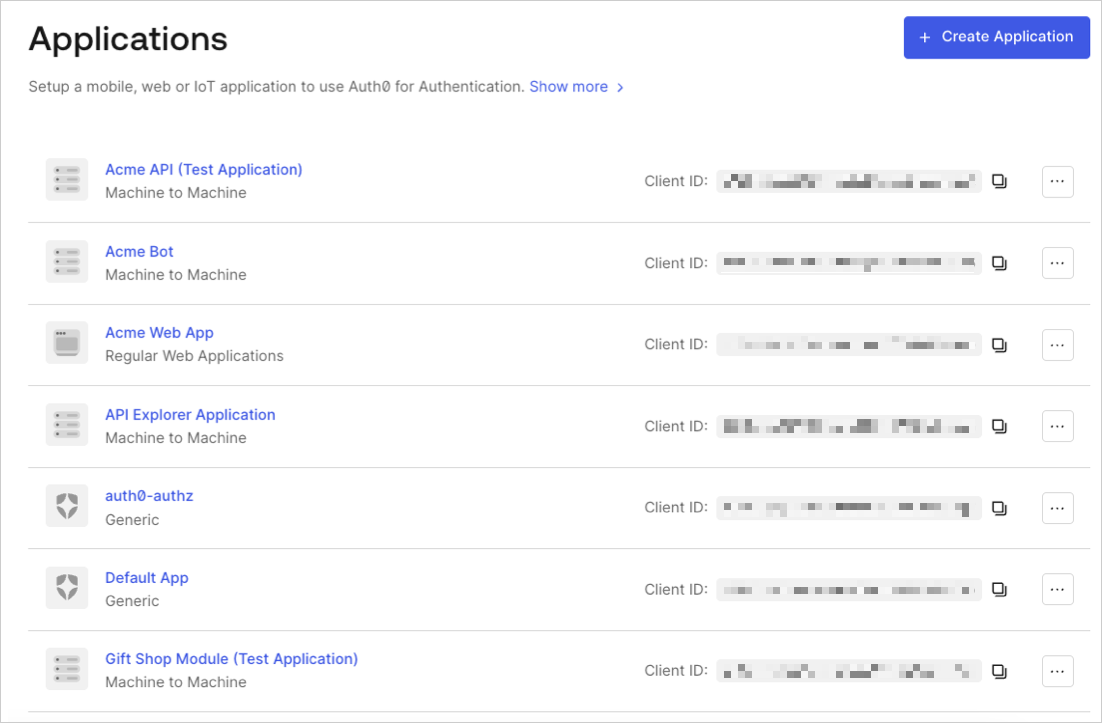The width and height of the screenshot is (1102, 723).
Task: Click the masked Client ID field for Acme Bot
Action: pos(848,263)
